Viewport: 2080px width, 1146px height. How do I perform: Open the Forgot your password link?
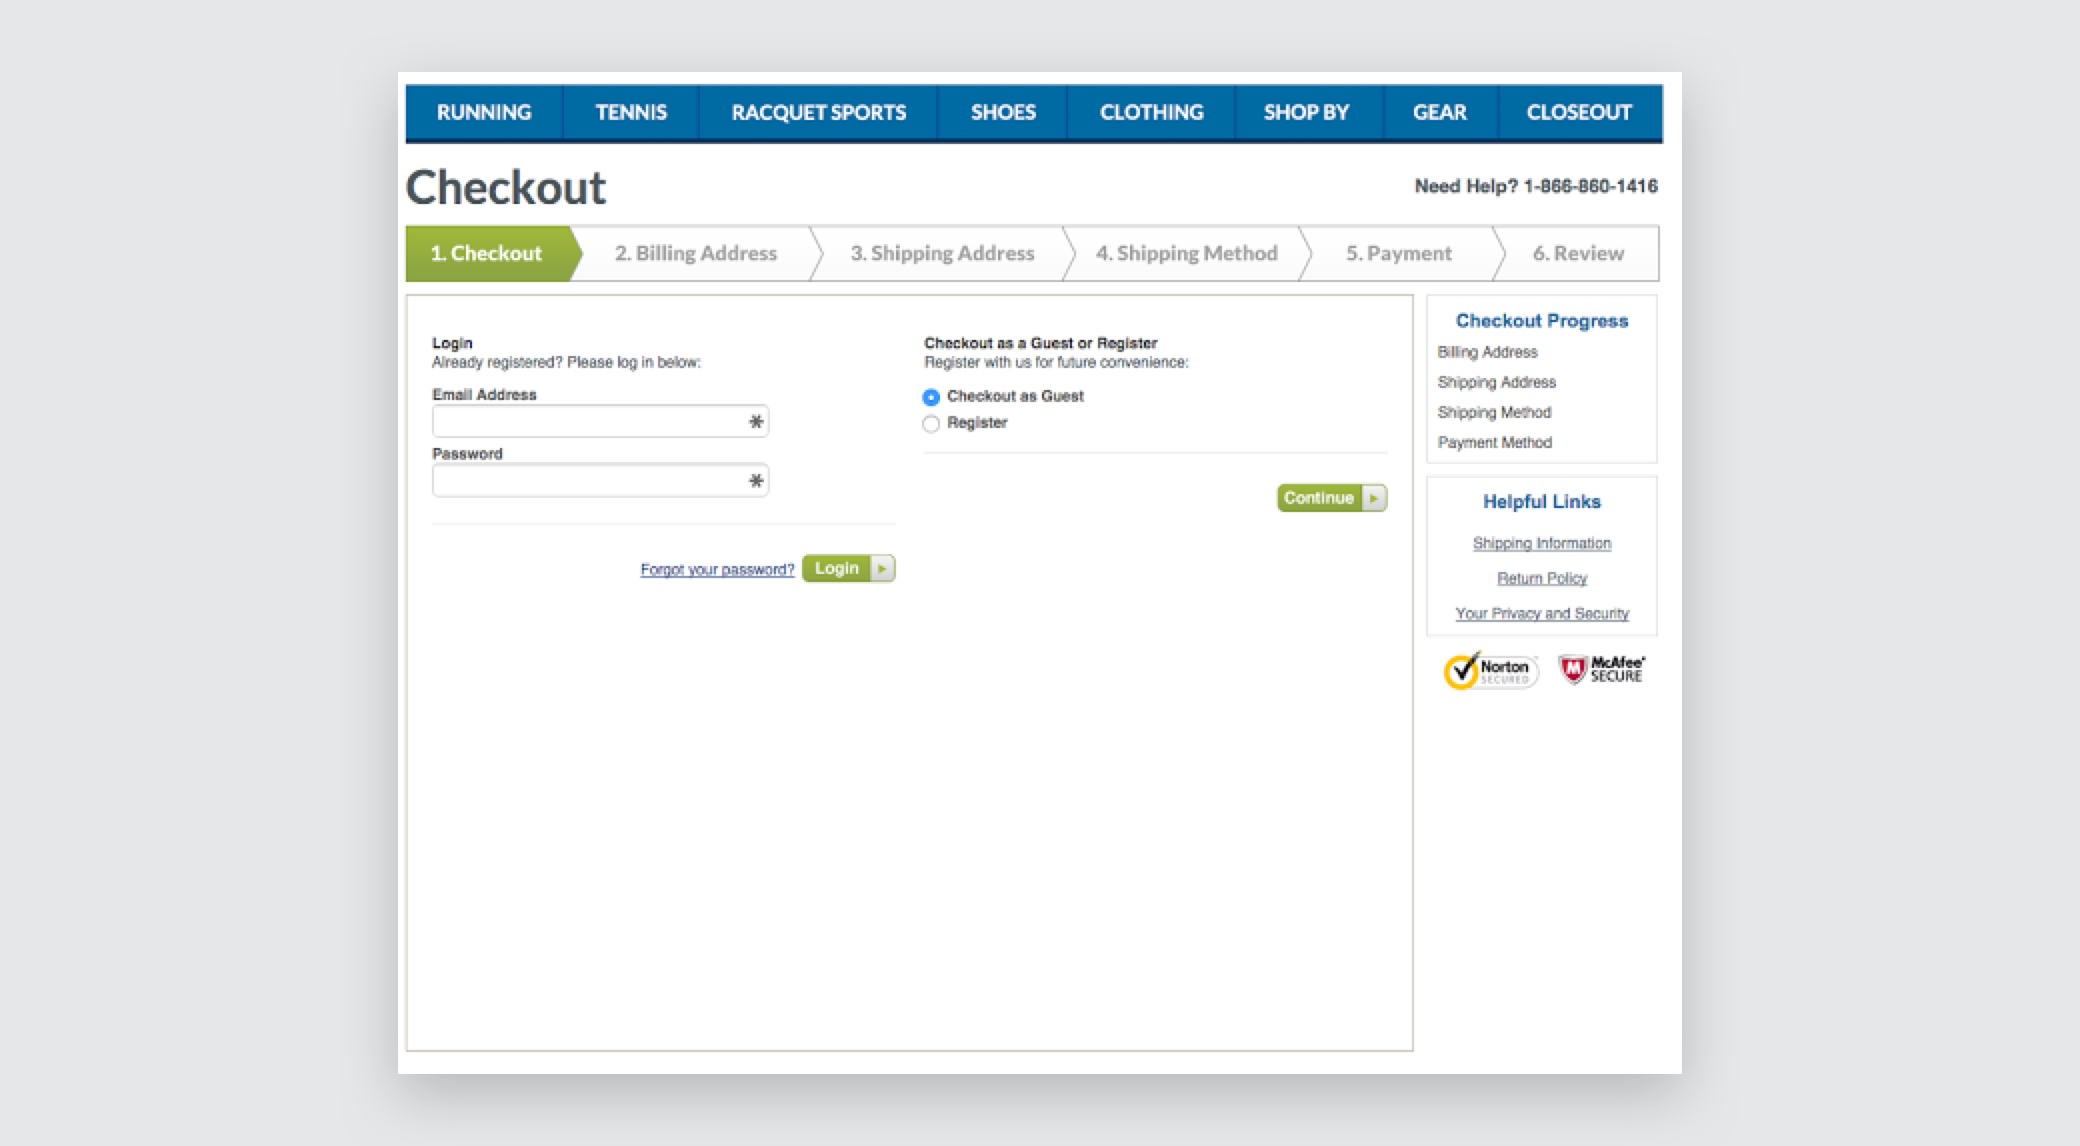click(x=716, y=568)
